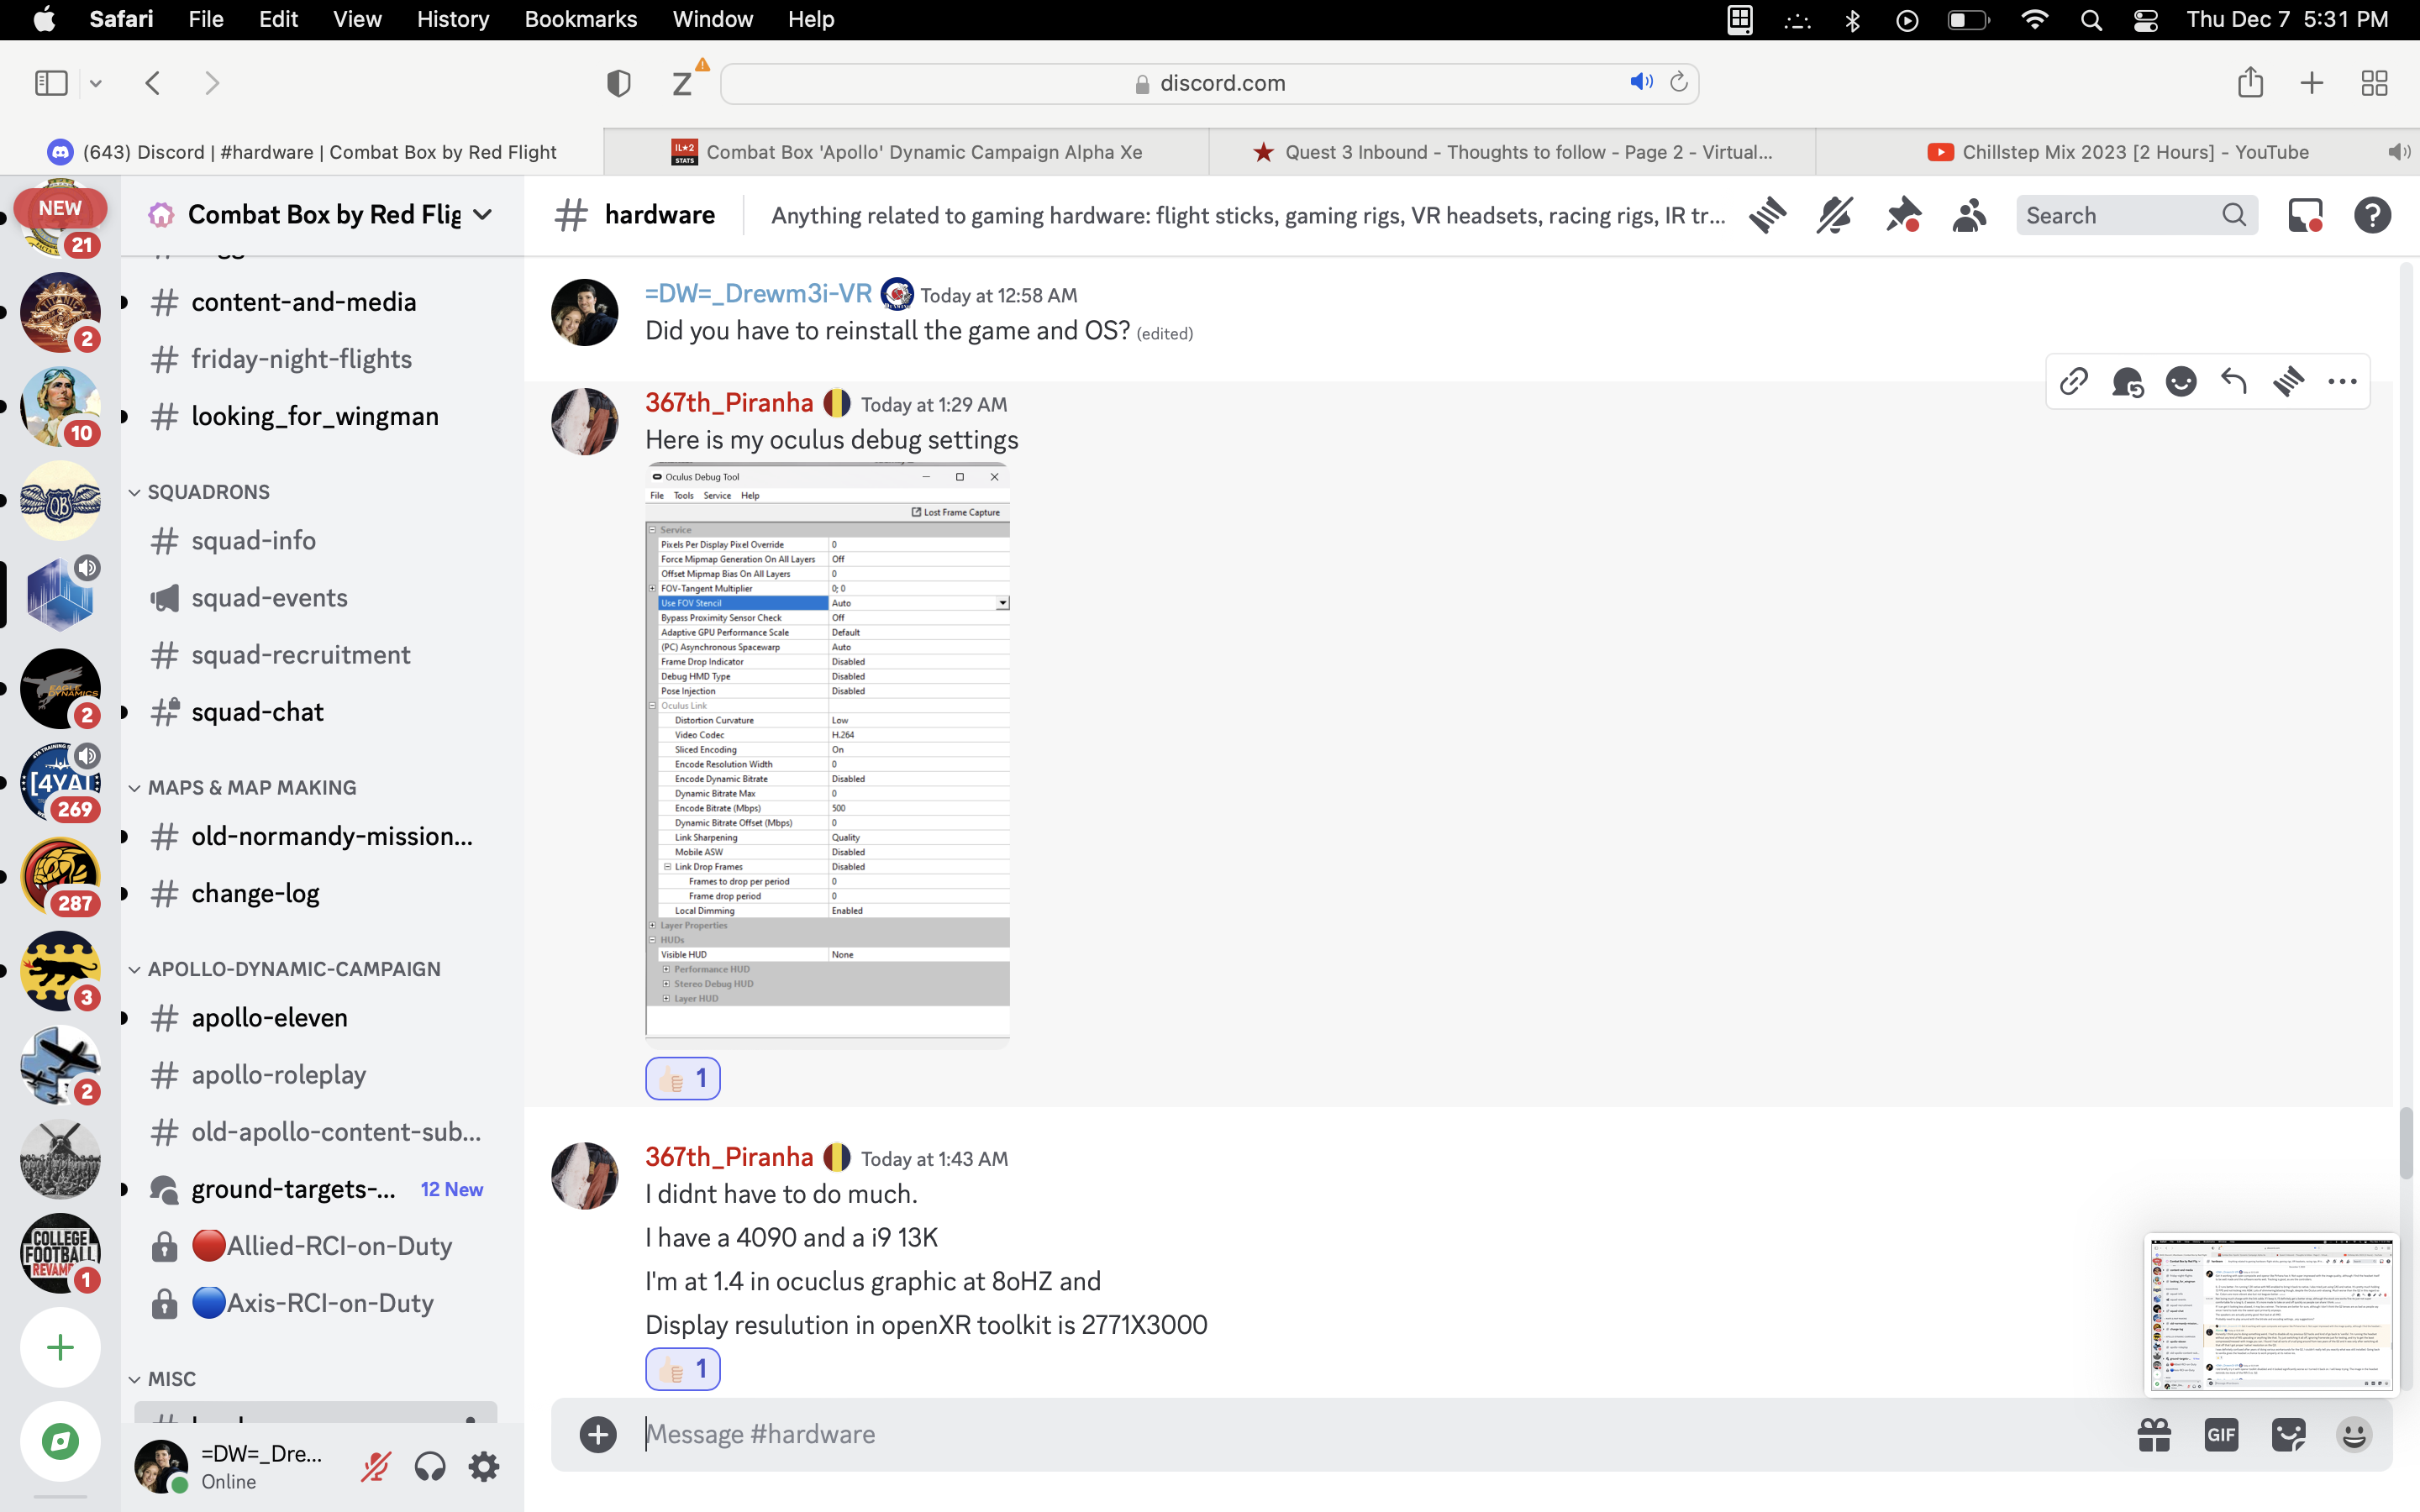The image size is (2420, 1512).
Task: Click the 367th_Piranha username at 1:43 AM
Action: (729, 1157)
